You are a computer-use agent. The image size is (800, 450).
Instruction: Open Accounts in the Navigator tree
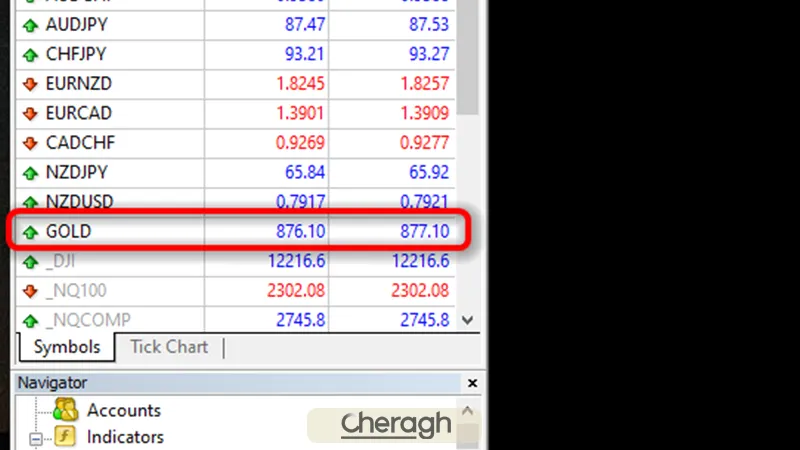(x=123, y=410)
